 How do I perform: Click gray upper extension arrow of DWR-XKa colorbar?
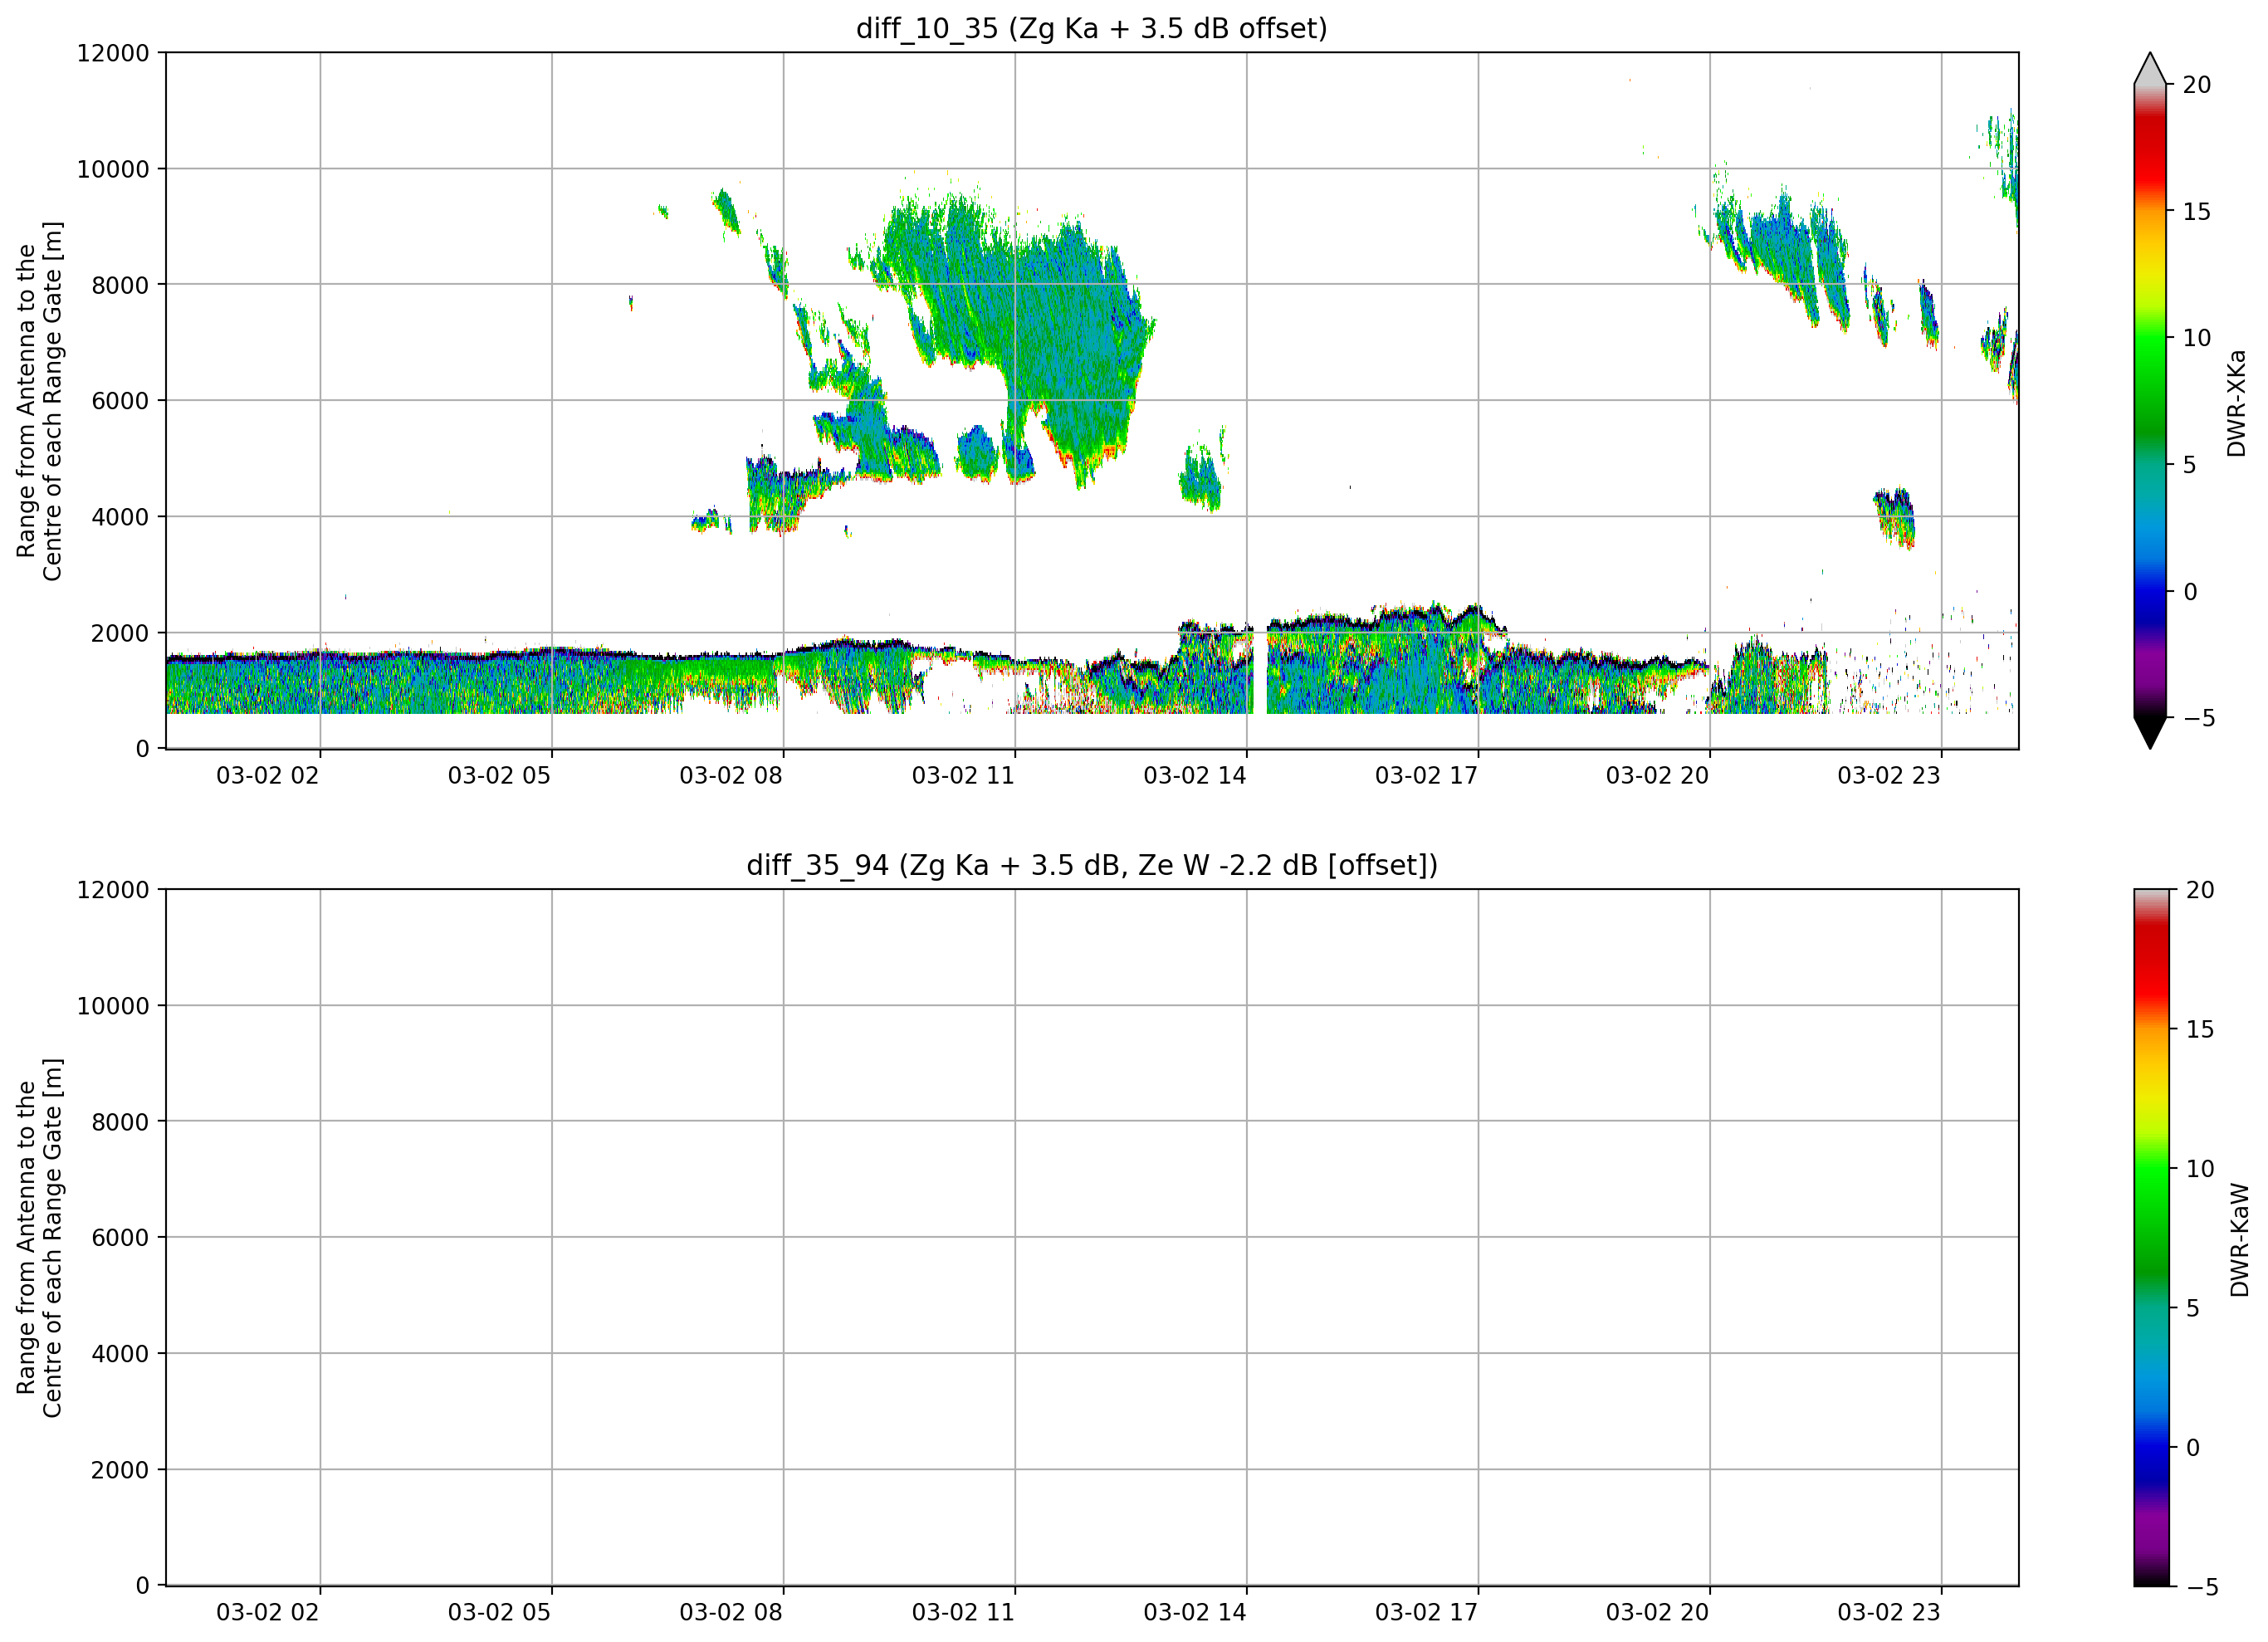pos(2150,68)
